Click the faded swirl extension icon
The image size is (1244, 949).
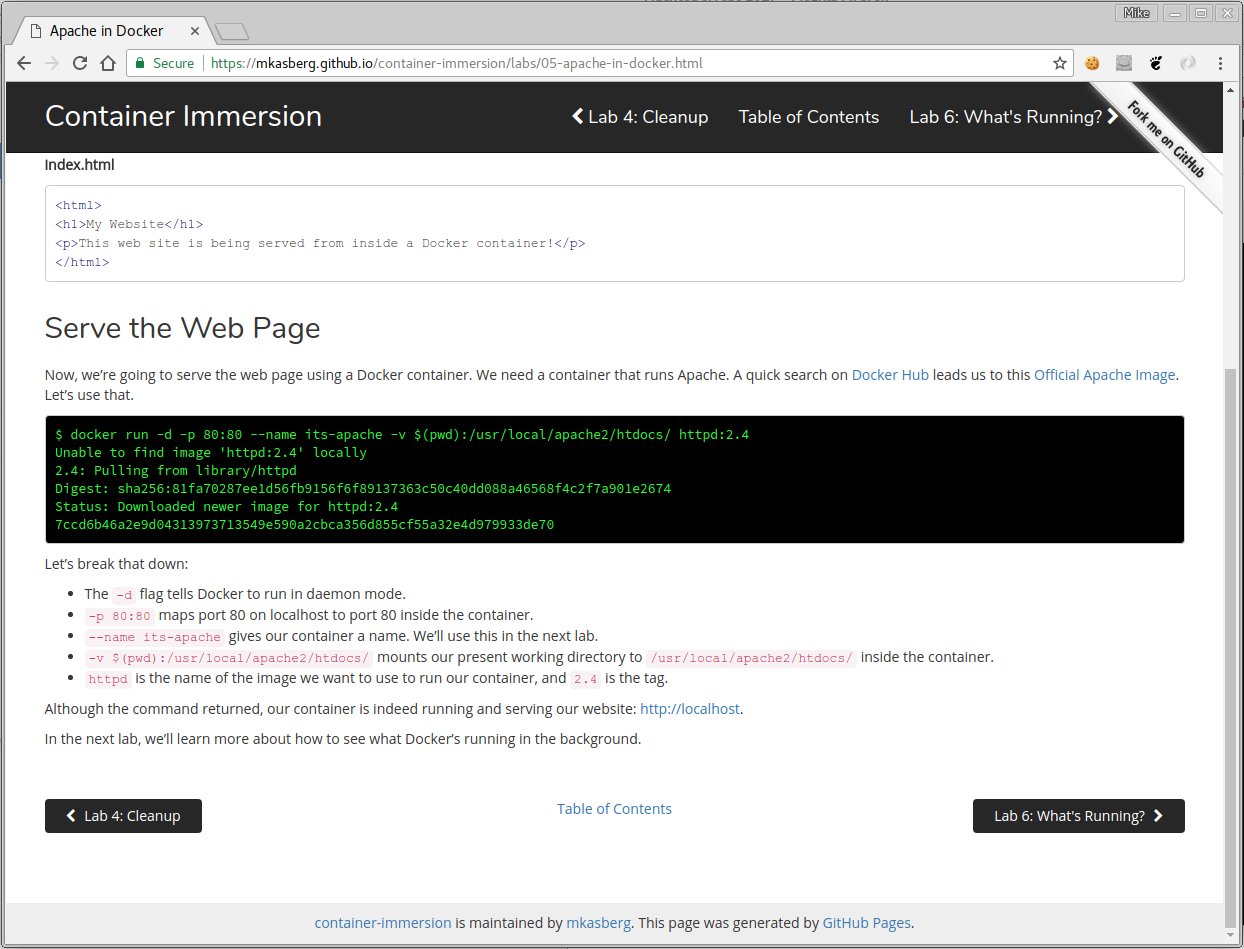coord(1188,63)
